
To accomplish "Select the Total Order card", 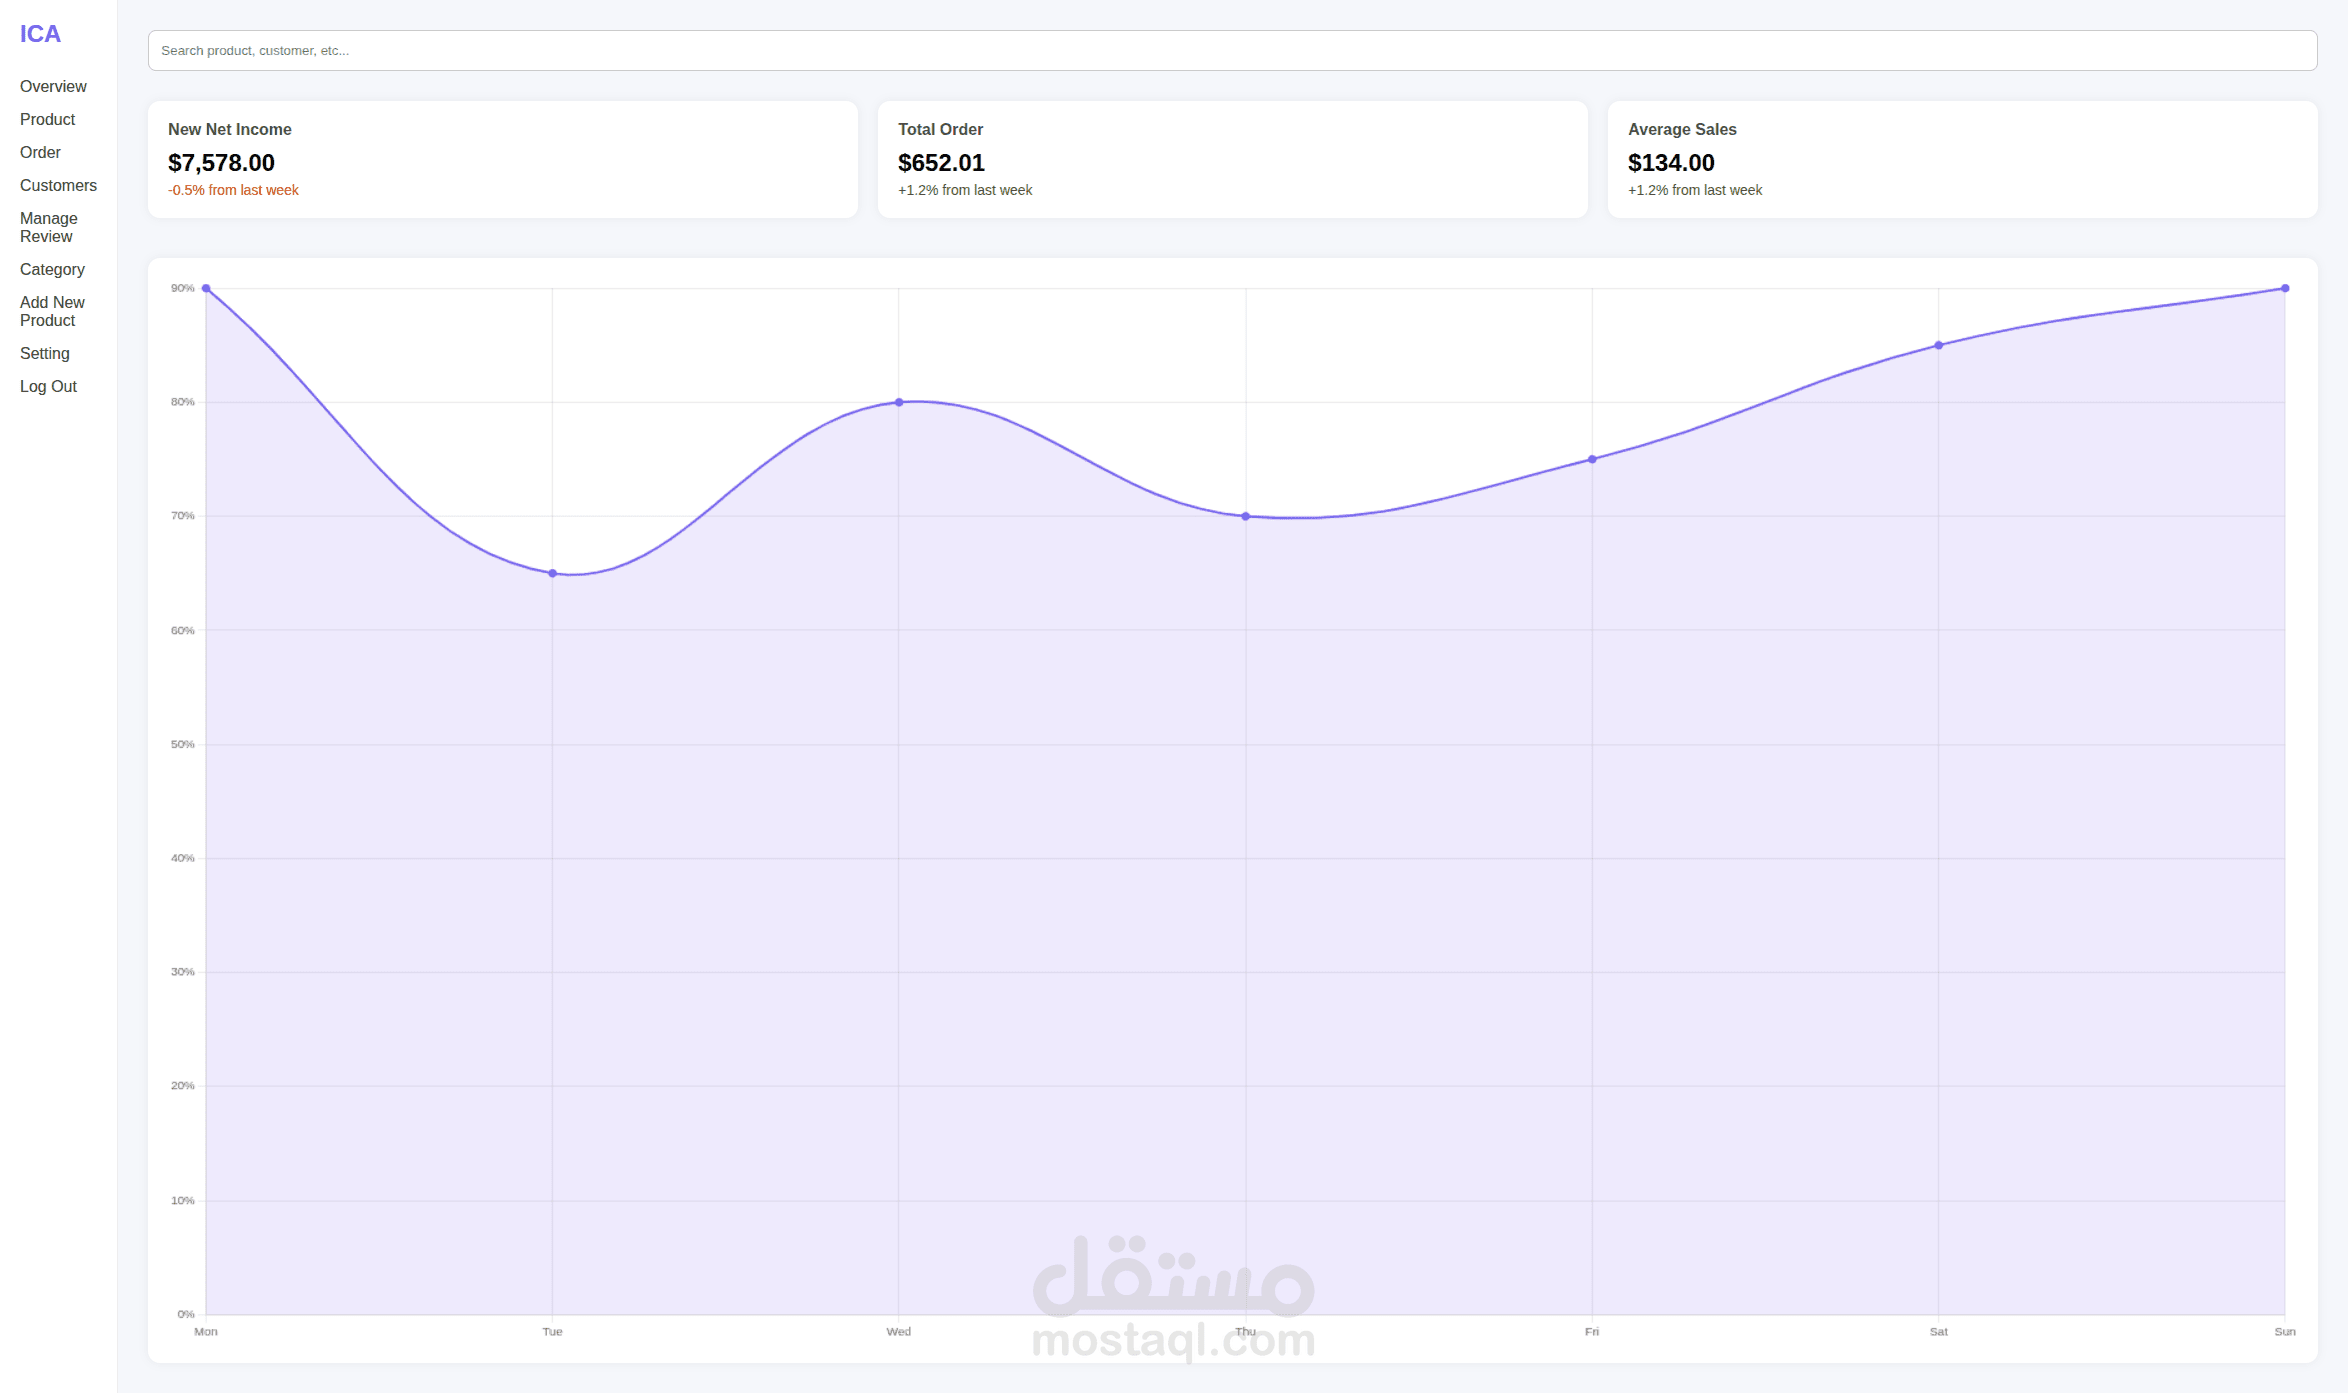I will 1232,160.
